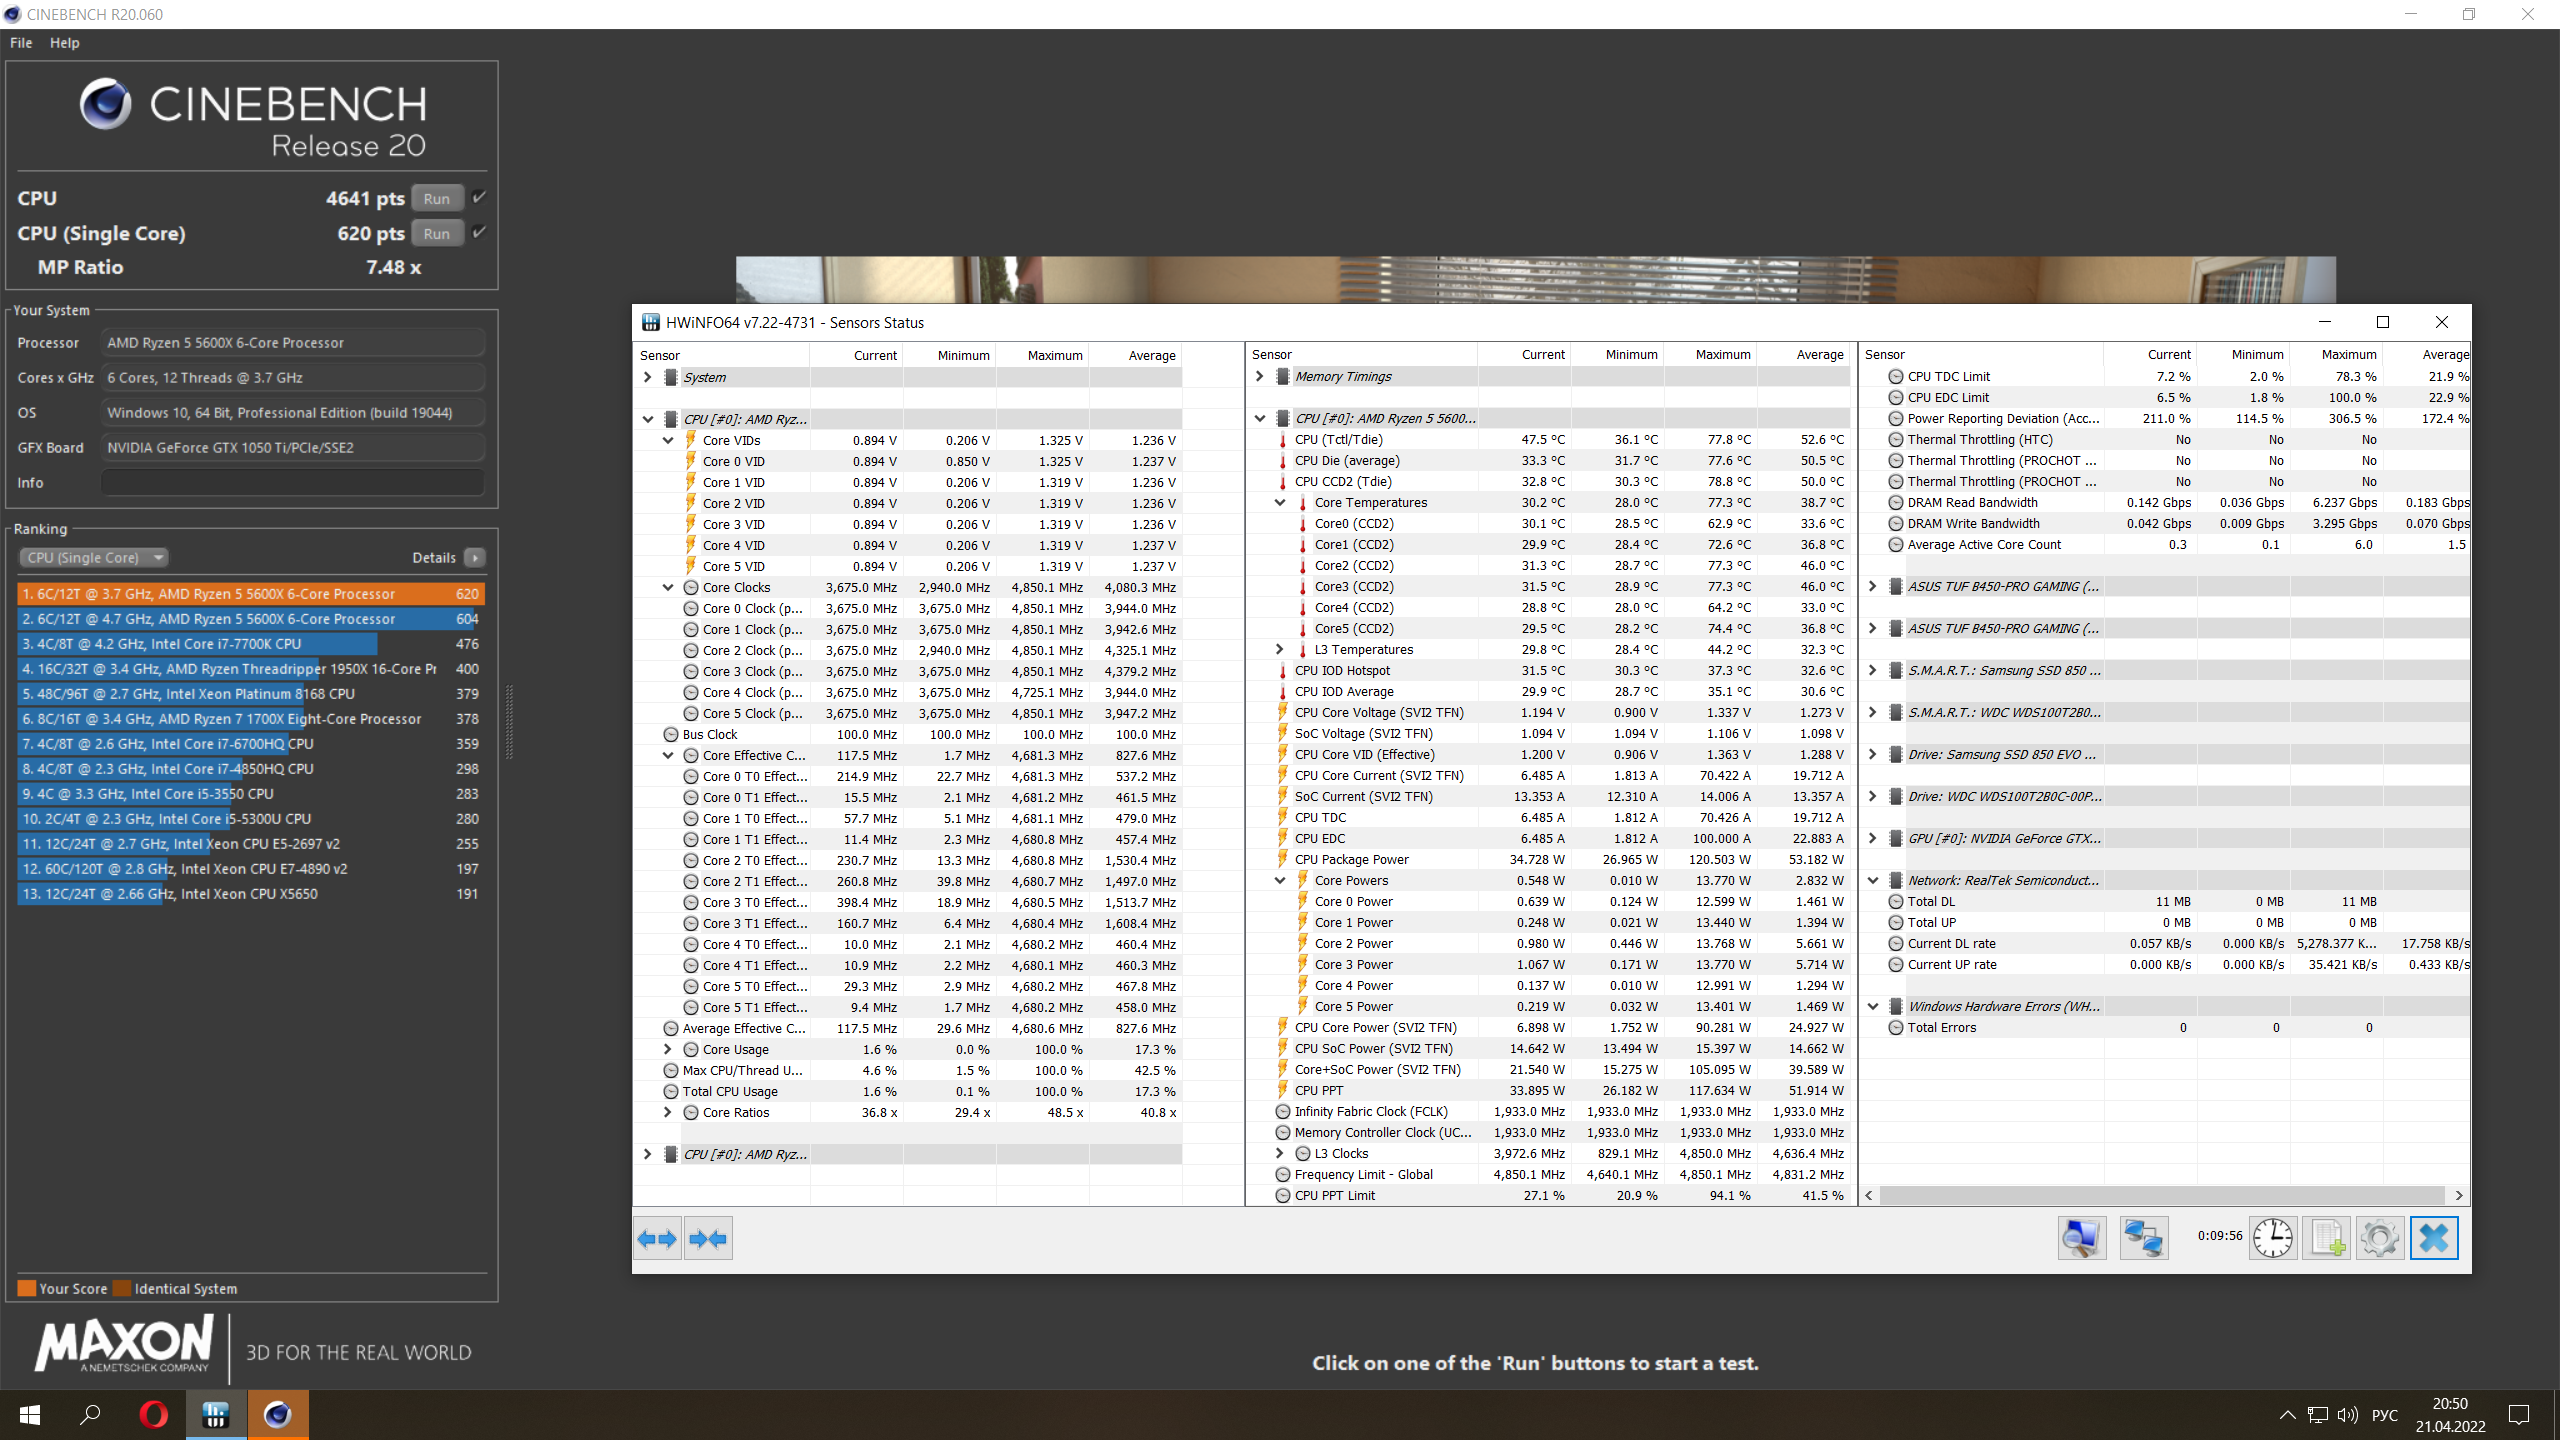Run the CPU multi-core benchmark
The height and width of the screenshot is (1440, 2560).
437,198
